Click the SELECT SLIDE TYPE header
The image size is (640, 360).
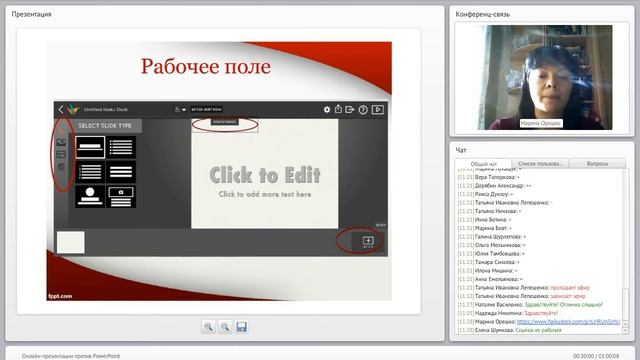coord(105,126)
